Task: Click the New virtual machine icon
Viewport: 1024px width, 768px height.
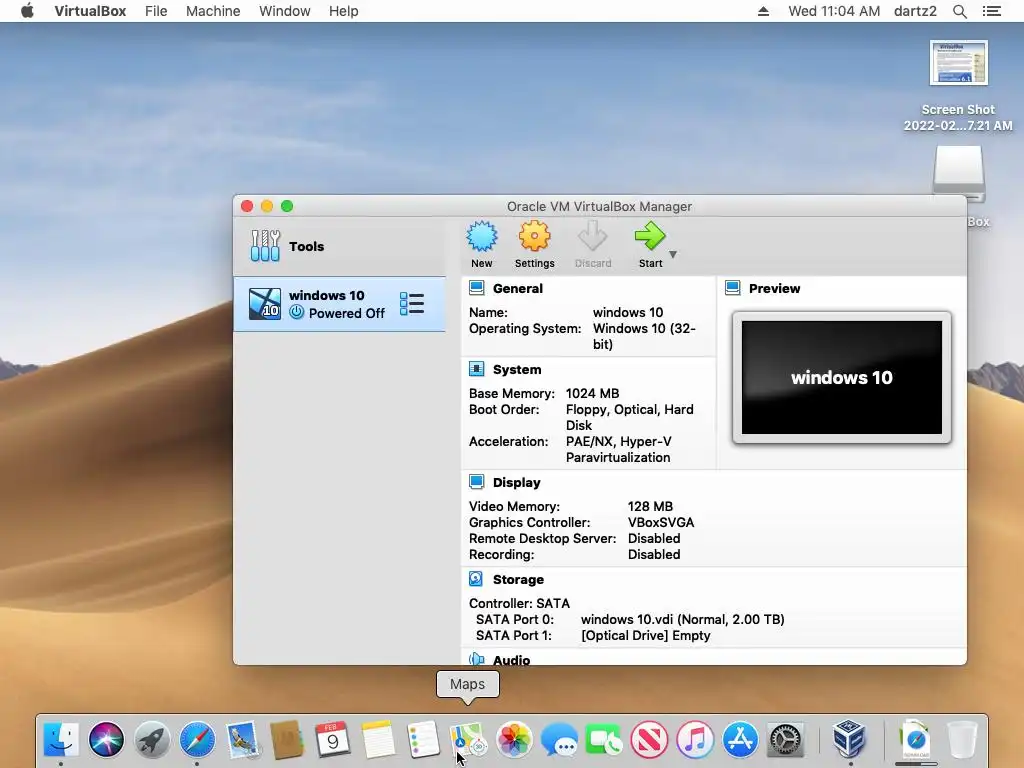Action: pos(482,236)
